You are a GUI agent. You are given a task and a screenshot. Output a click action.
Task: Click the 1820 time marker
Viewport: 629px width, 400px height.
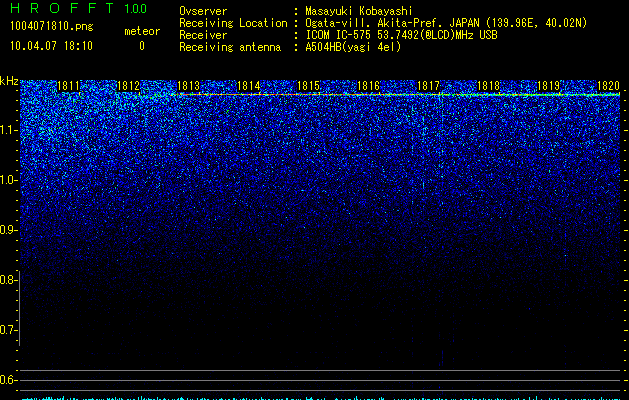(608, 86)
